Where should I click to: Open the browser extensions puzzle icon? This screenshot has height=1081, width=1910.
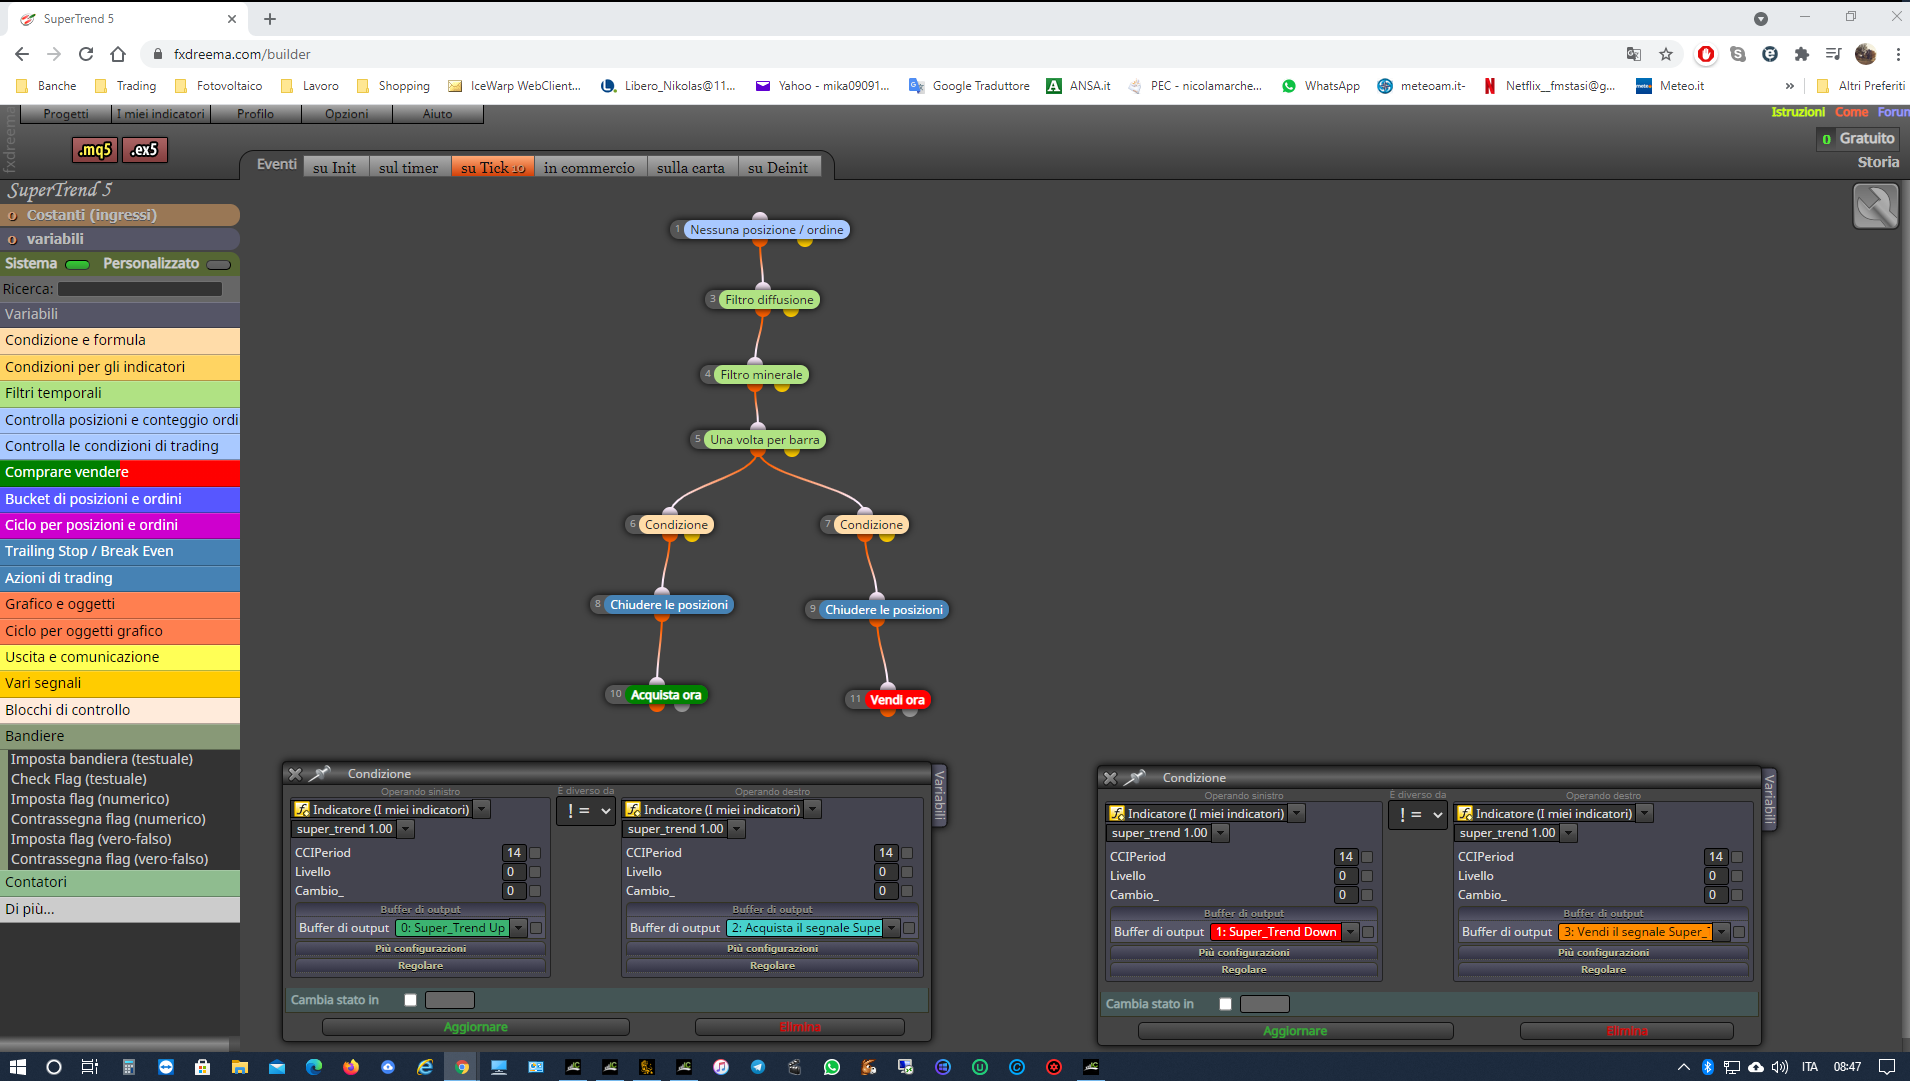click(1802, 54)
